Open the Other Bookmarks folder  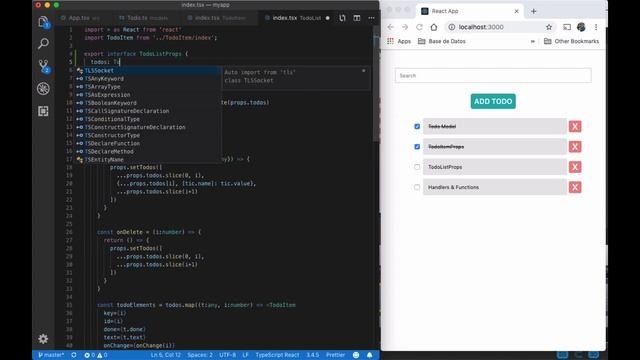pyautogui.click(x=571, y=41)
